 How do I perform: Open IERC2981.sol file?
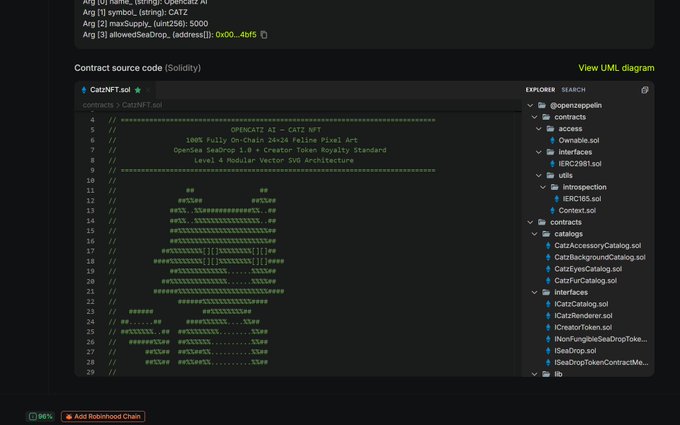click(580, 164)
